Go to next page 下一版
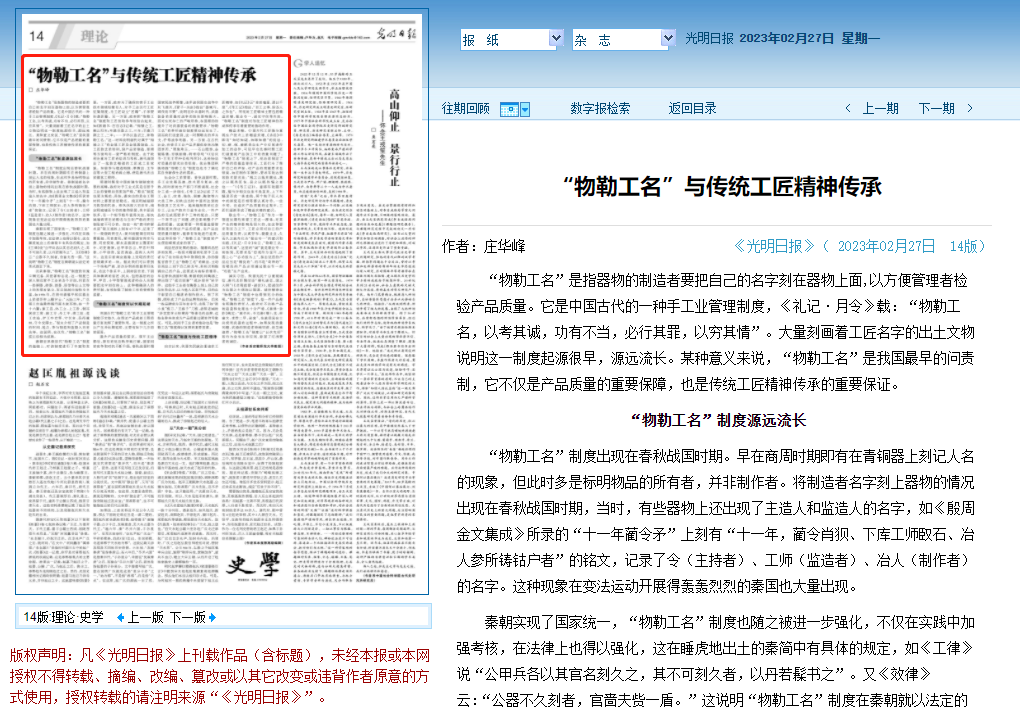Screen dimensions: 1020x716 coord(187,617)
